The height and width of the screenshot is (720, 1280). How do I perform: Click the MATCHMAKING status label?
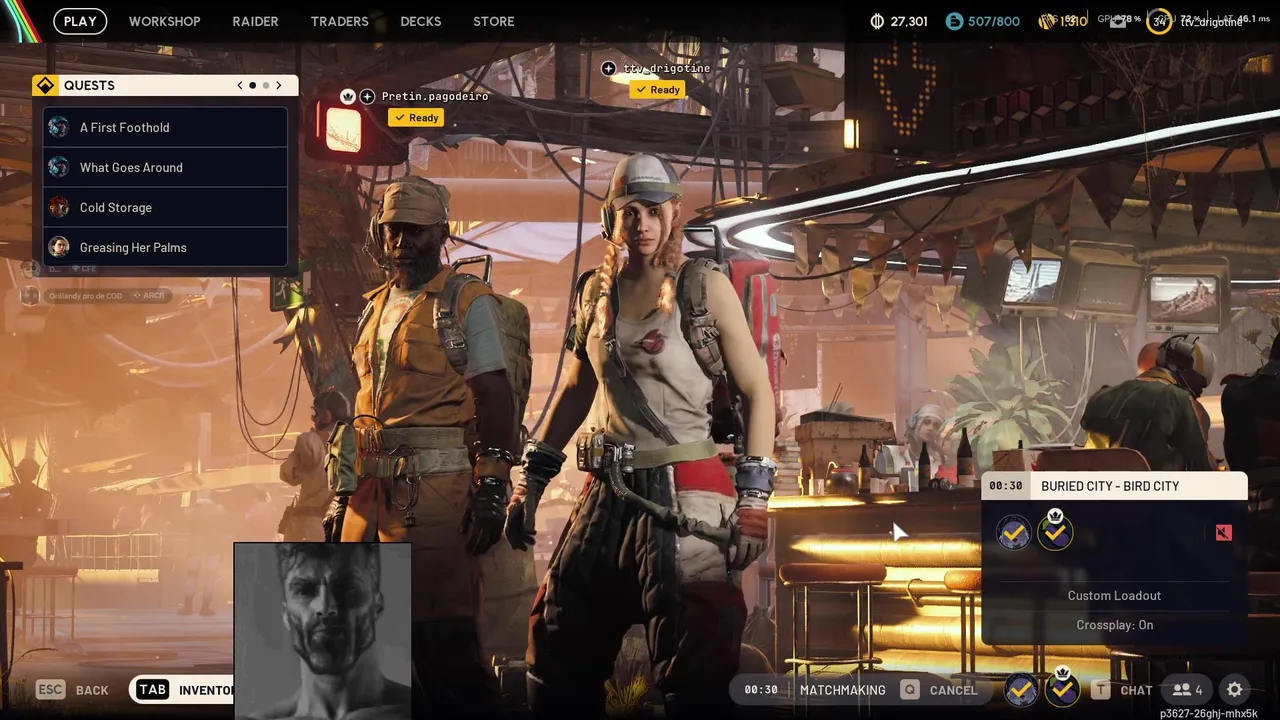point(842,690)
